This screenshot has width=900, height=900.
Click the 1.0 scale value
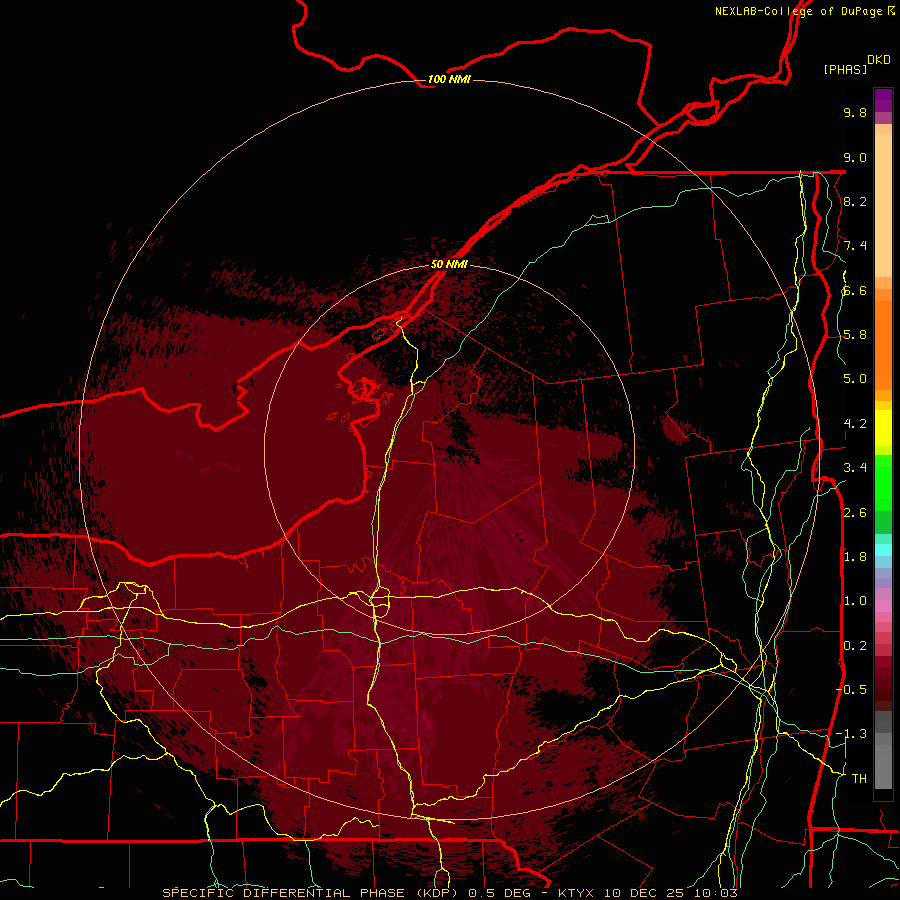point(855,601)
